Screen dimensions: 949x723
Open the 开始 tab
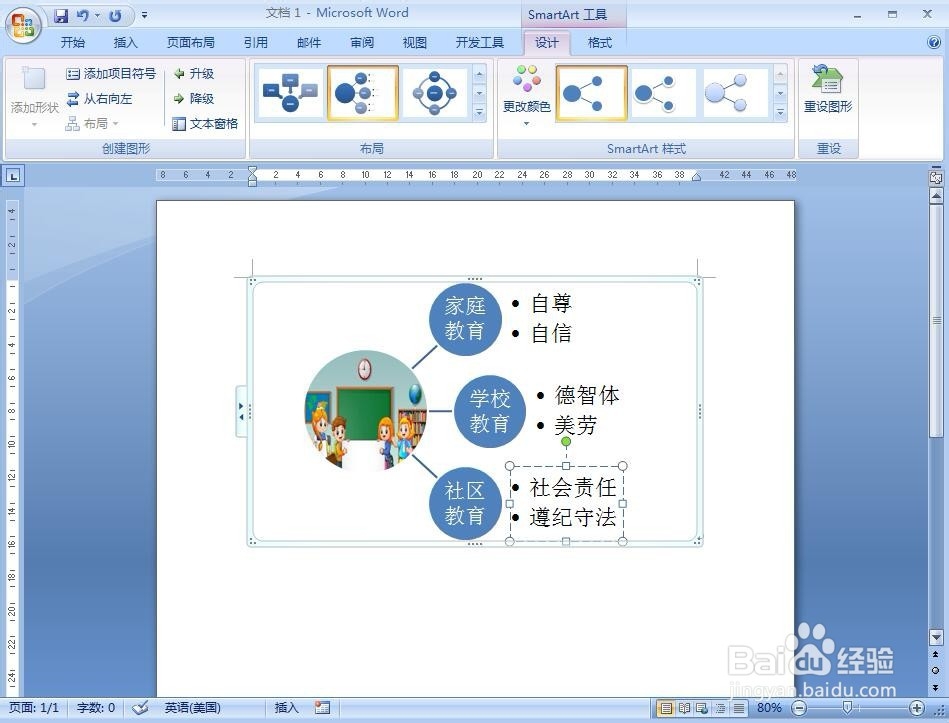pyautogui.click(x=73, y=42)
